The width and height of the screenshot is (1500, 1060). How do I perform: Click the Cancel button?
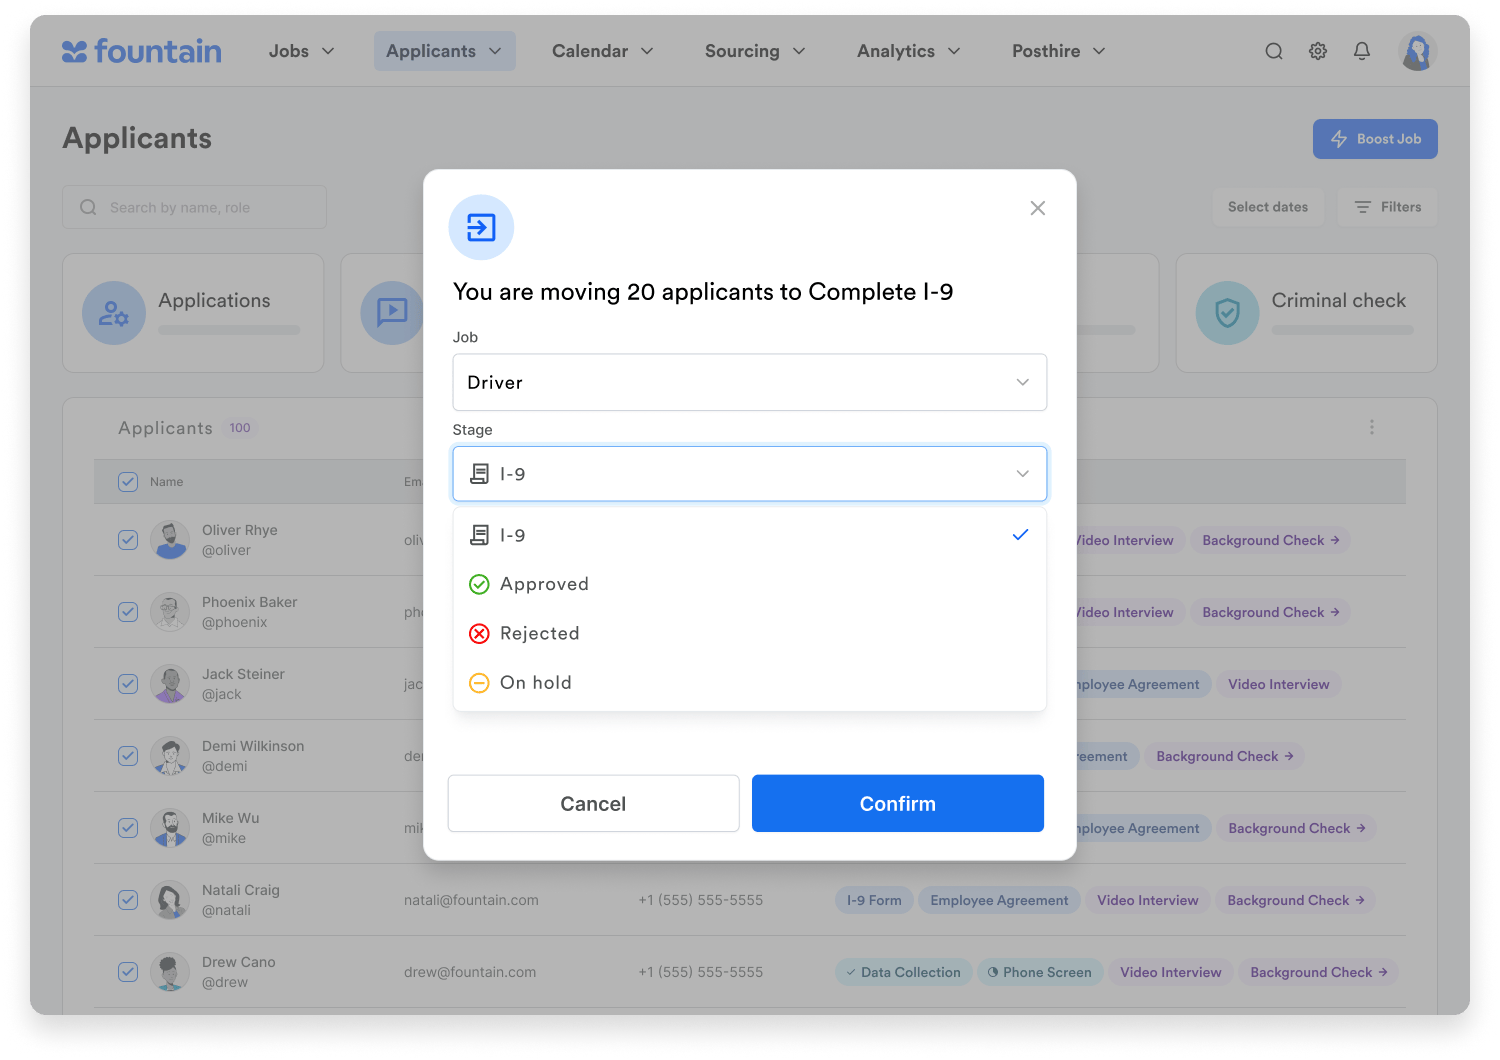[593, 803]
